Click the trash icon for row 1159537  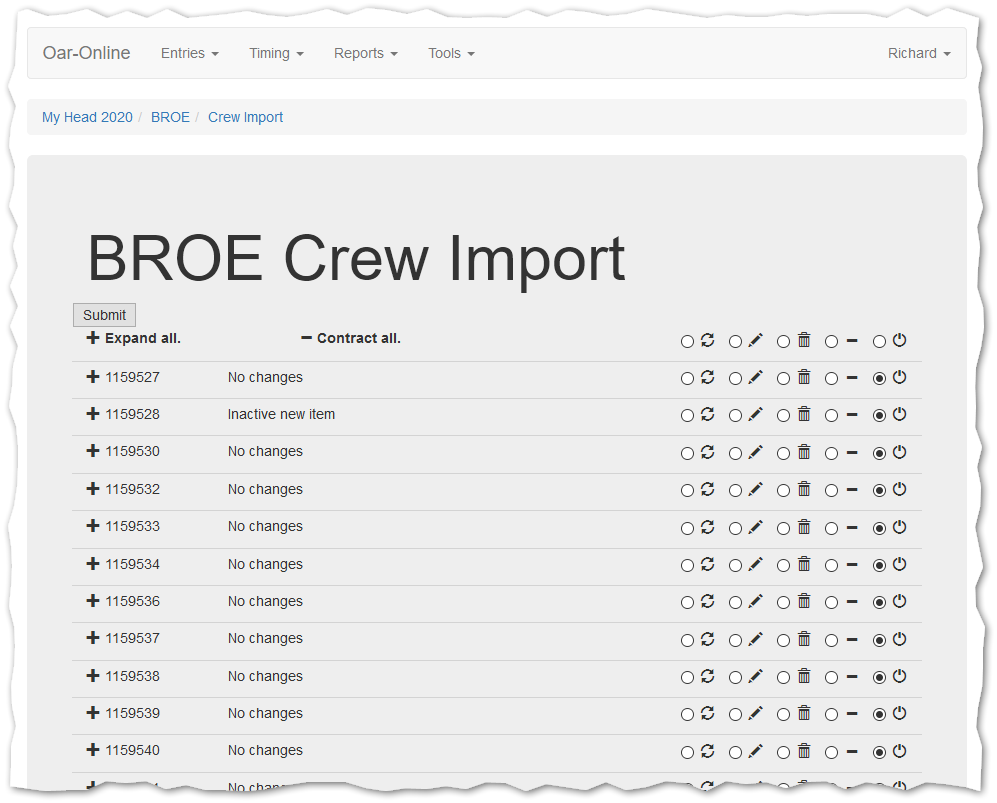click(803, 639)
